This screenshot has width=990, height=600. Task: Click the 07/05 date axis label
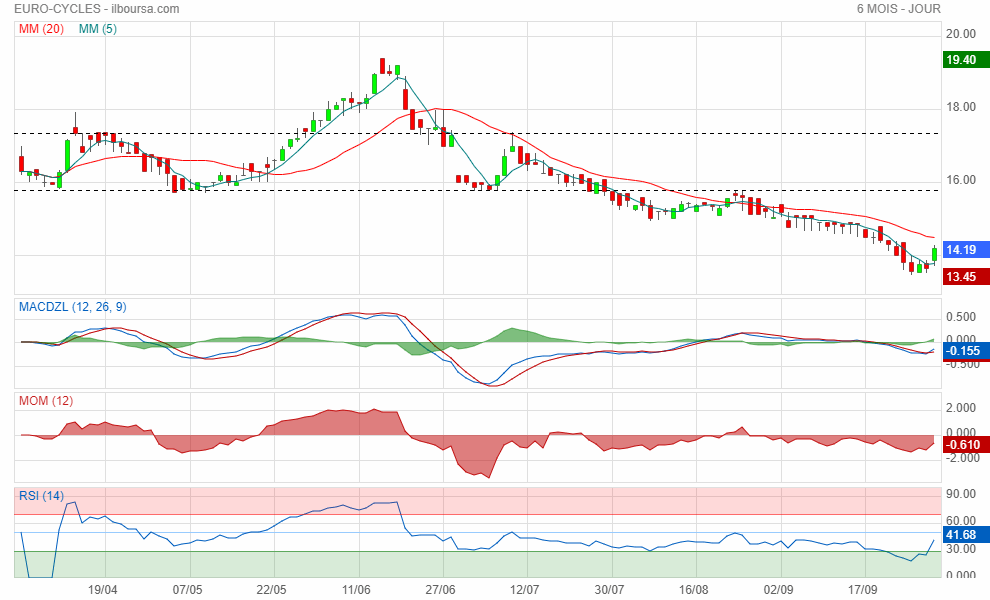(188, 589)
